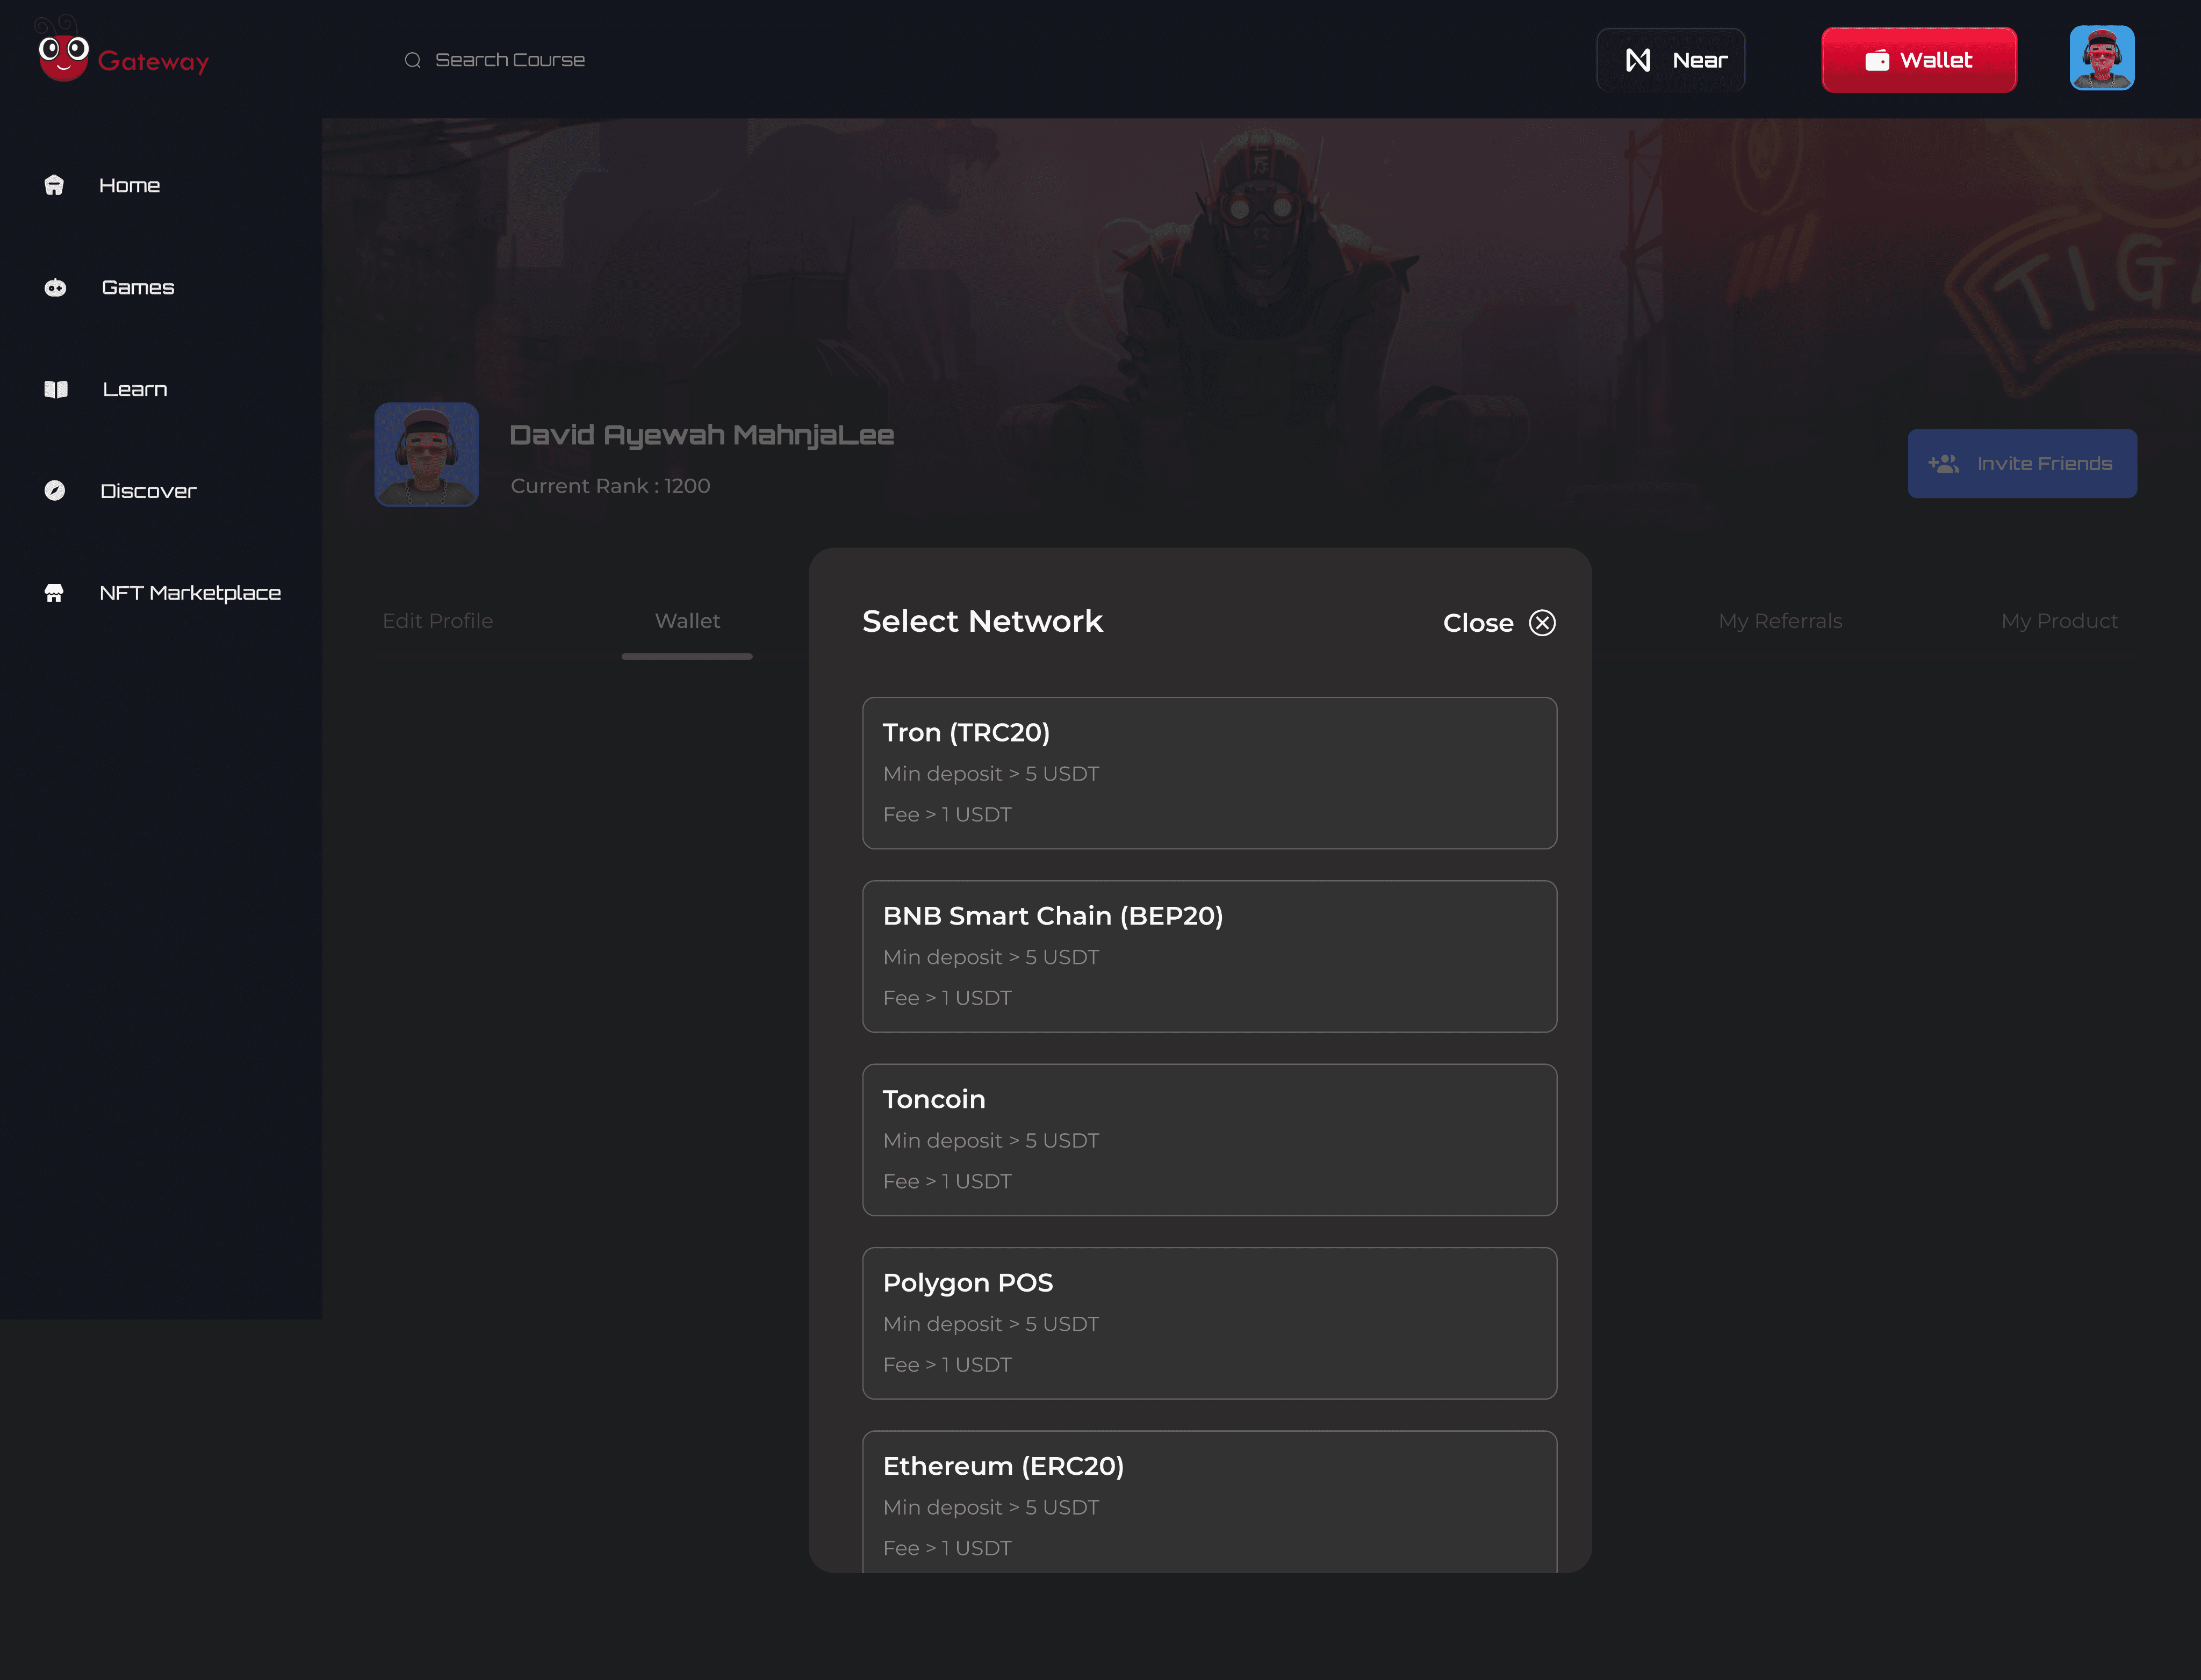The width and height of the screenshot is (2201, 1680).
Task: Click the Learn book icon
Action: click(56, 389)
